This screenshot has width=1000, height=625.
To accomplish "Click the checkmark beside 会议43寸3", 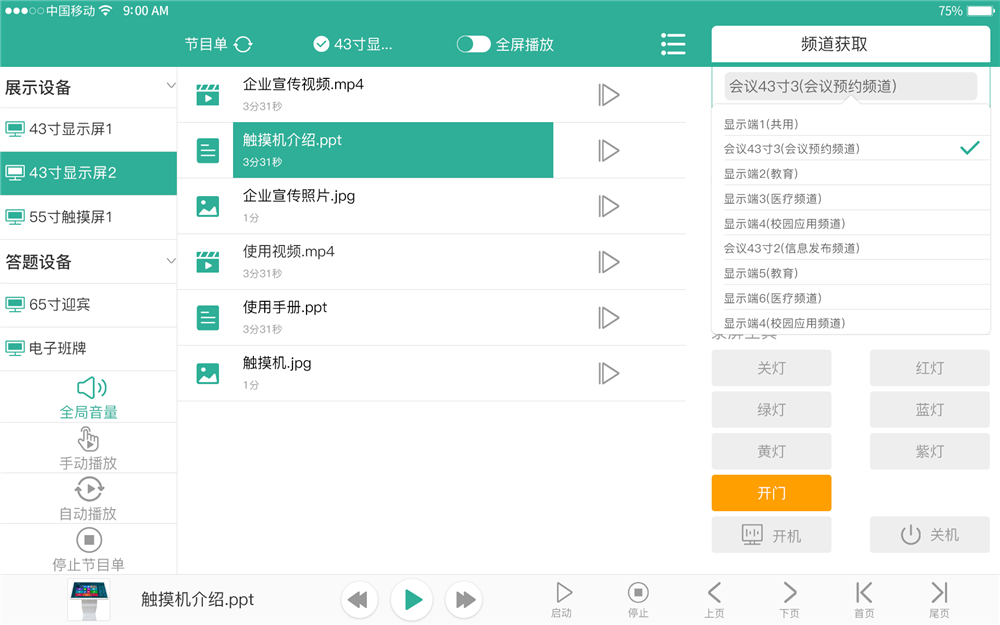I will (x=969, y=148).
